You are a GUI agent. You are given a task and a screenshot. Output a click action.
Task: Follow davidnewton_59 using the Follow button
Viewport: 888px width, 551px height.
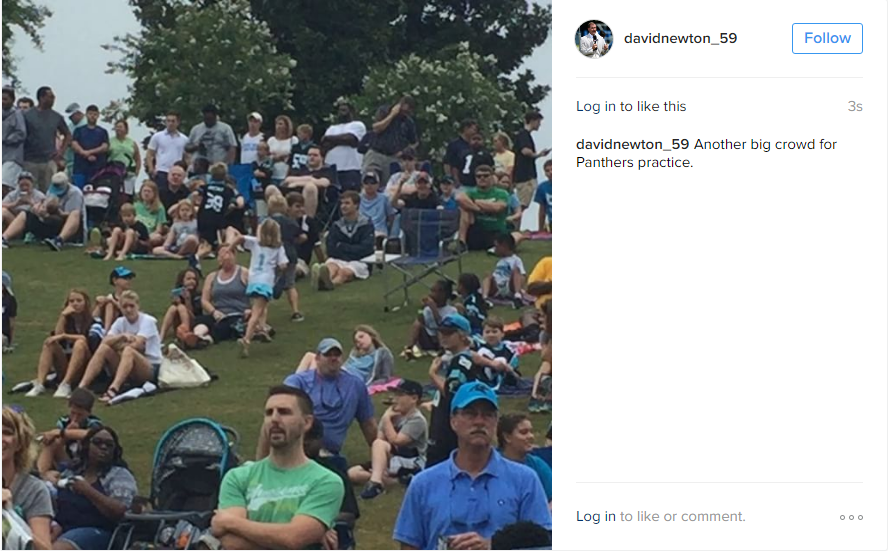tap(827, 39)
